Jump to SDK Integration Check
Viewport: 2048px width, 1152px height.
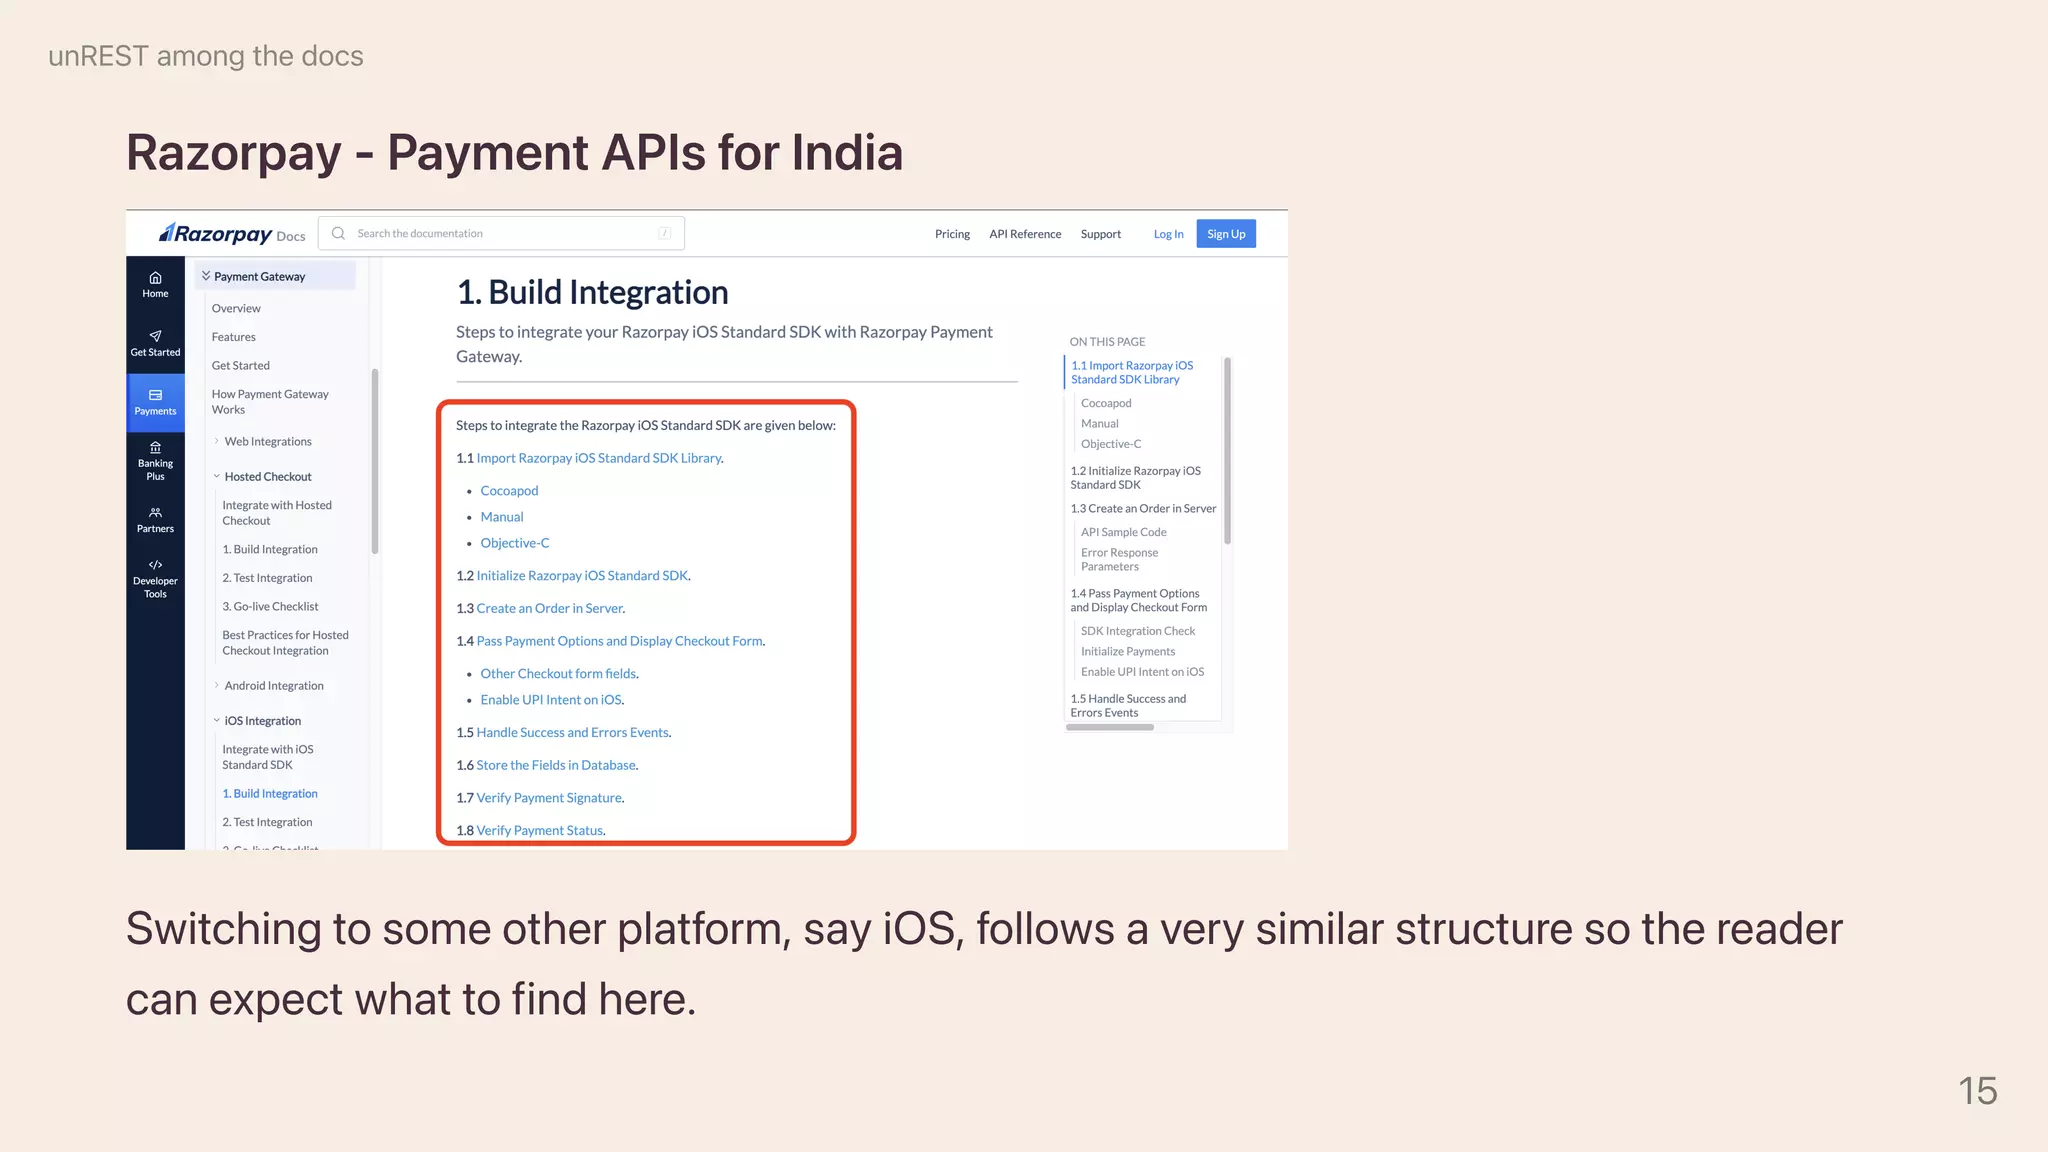(1137, 630)
